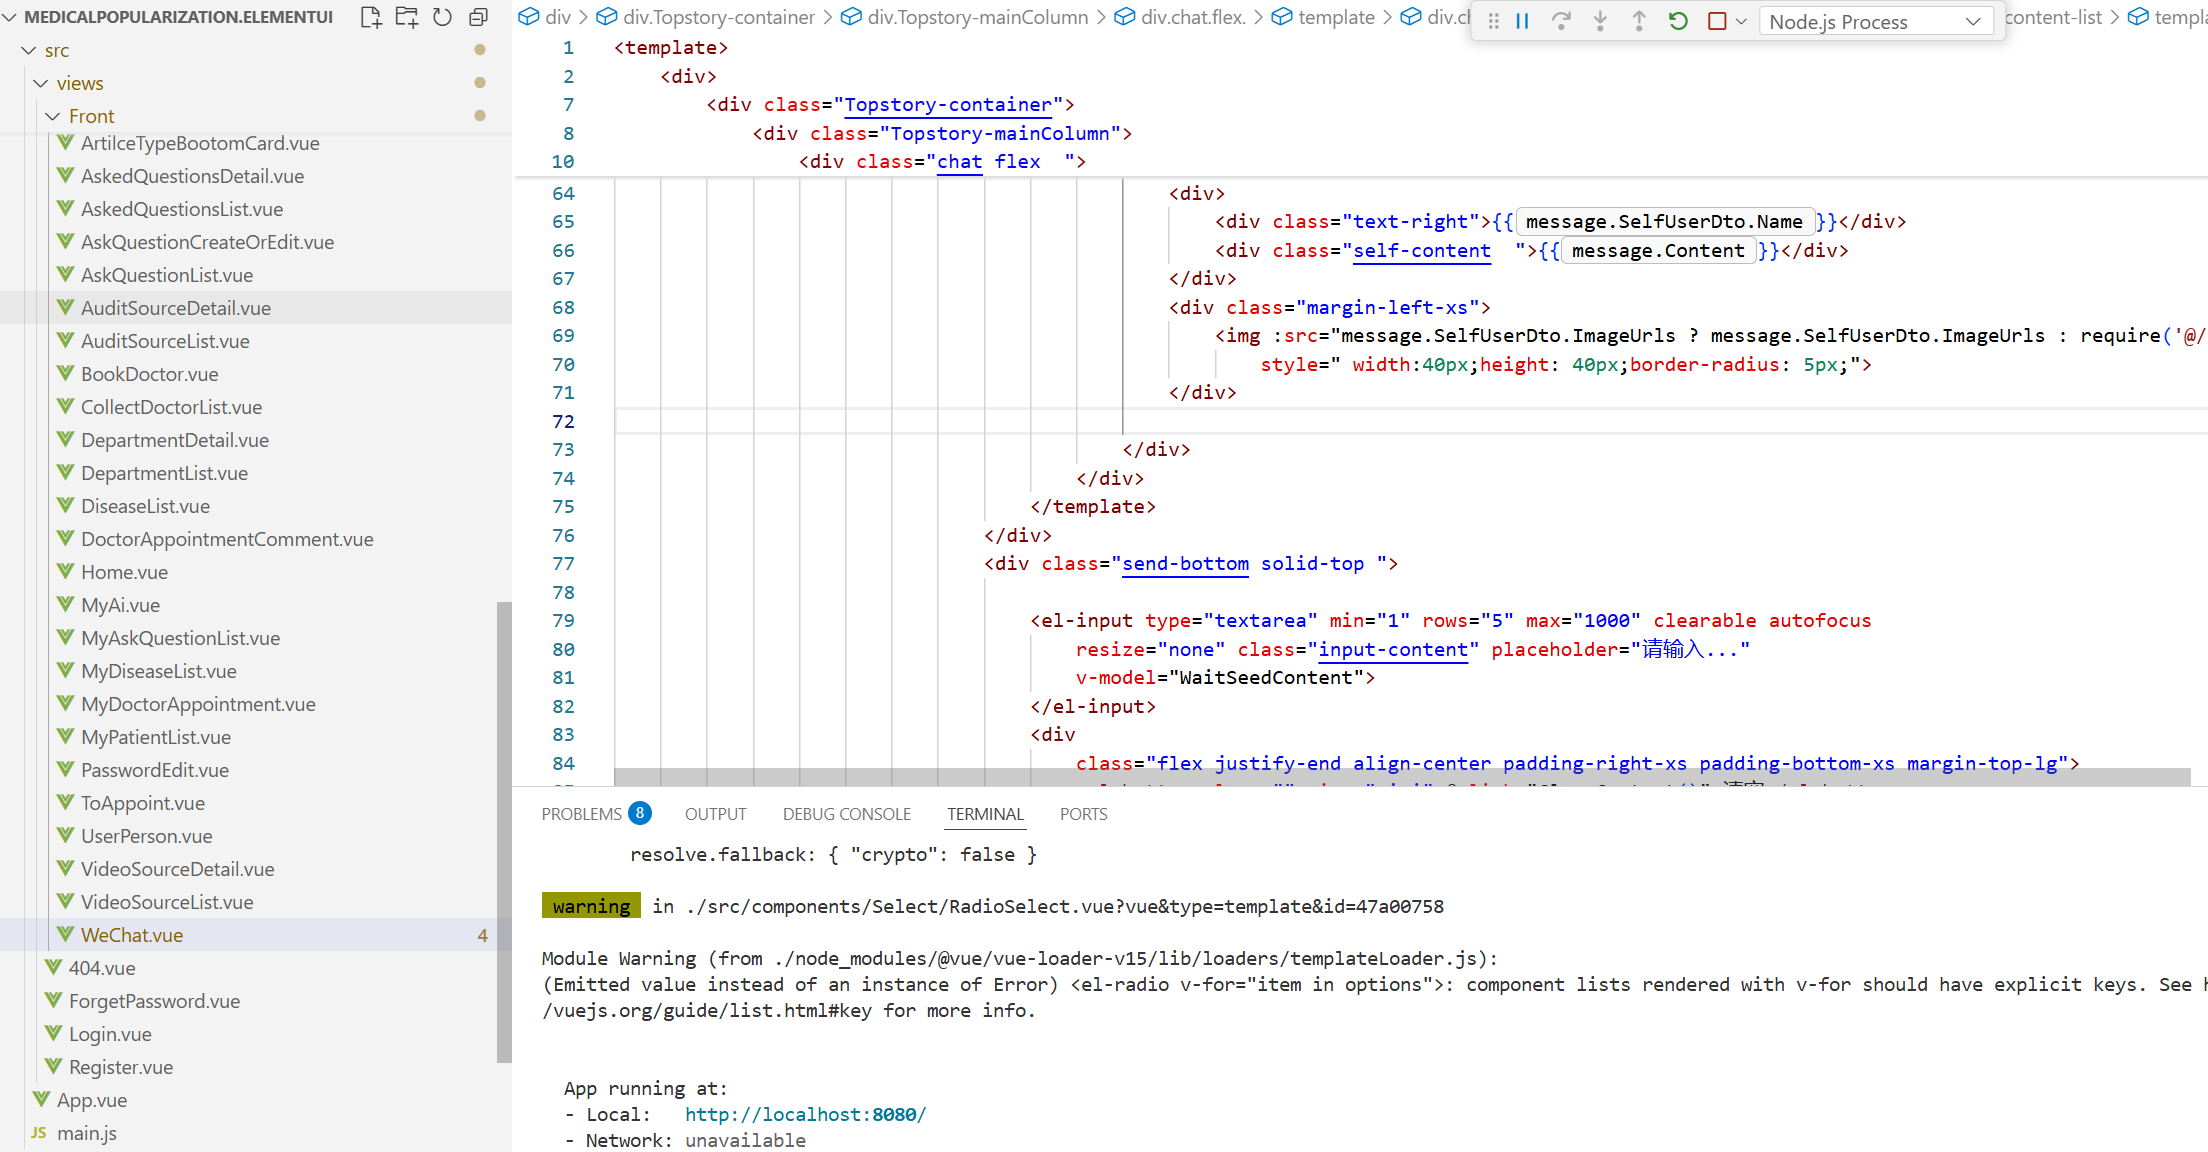Click div.chat.flex. breadcrumb segment
The width and height of the screenshot is (2208, 1152).
click(1180, 17)
